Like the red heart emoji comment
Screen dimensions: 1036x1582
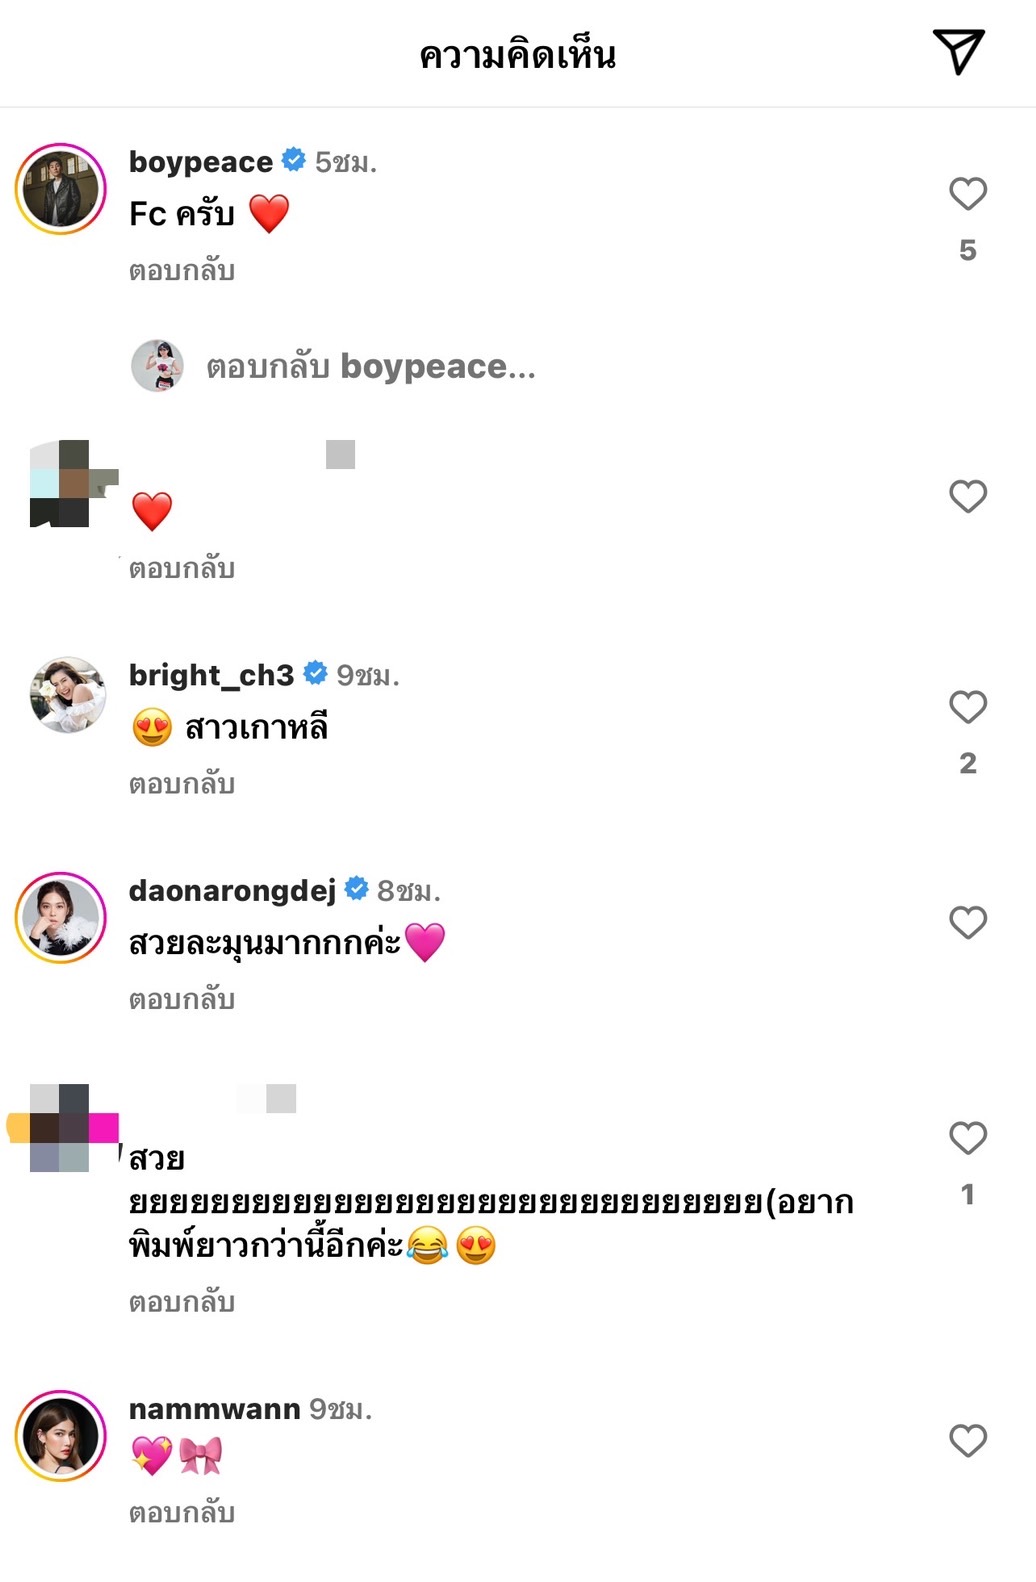pos(967,496)
